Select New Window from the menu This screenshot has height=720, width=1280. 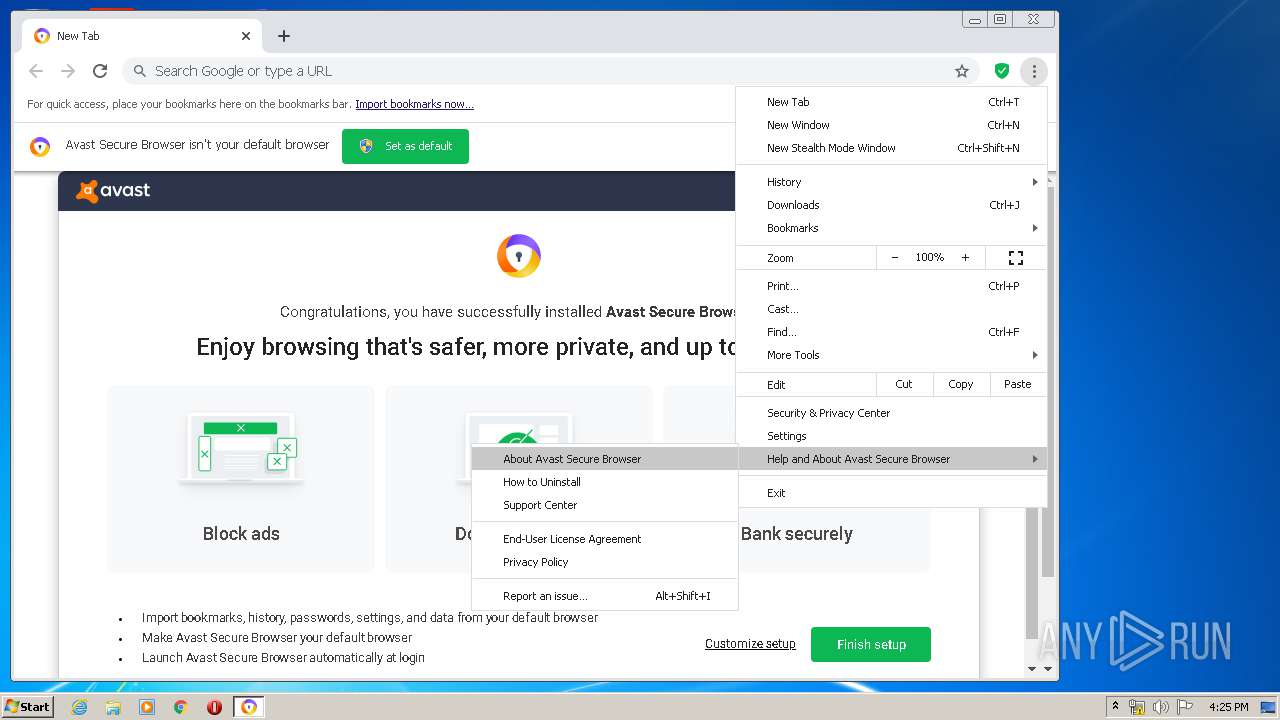(x=891, y=125)
